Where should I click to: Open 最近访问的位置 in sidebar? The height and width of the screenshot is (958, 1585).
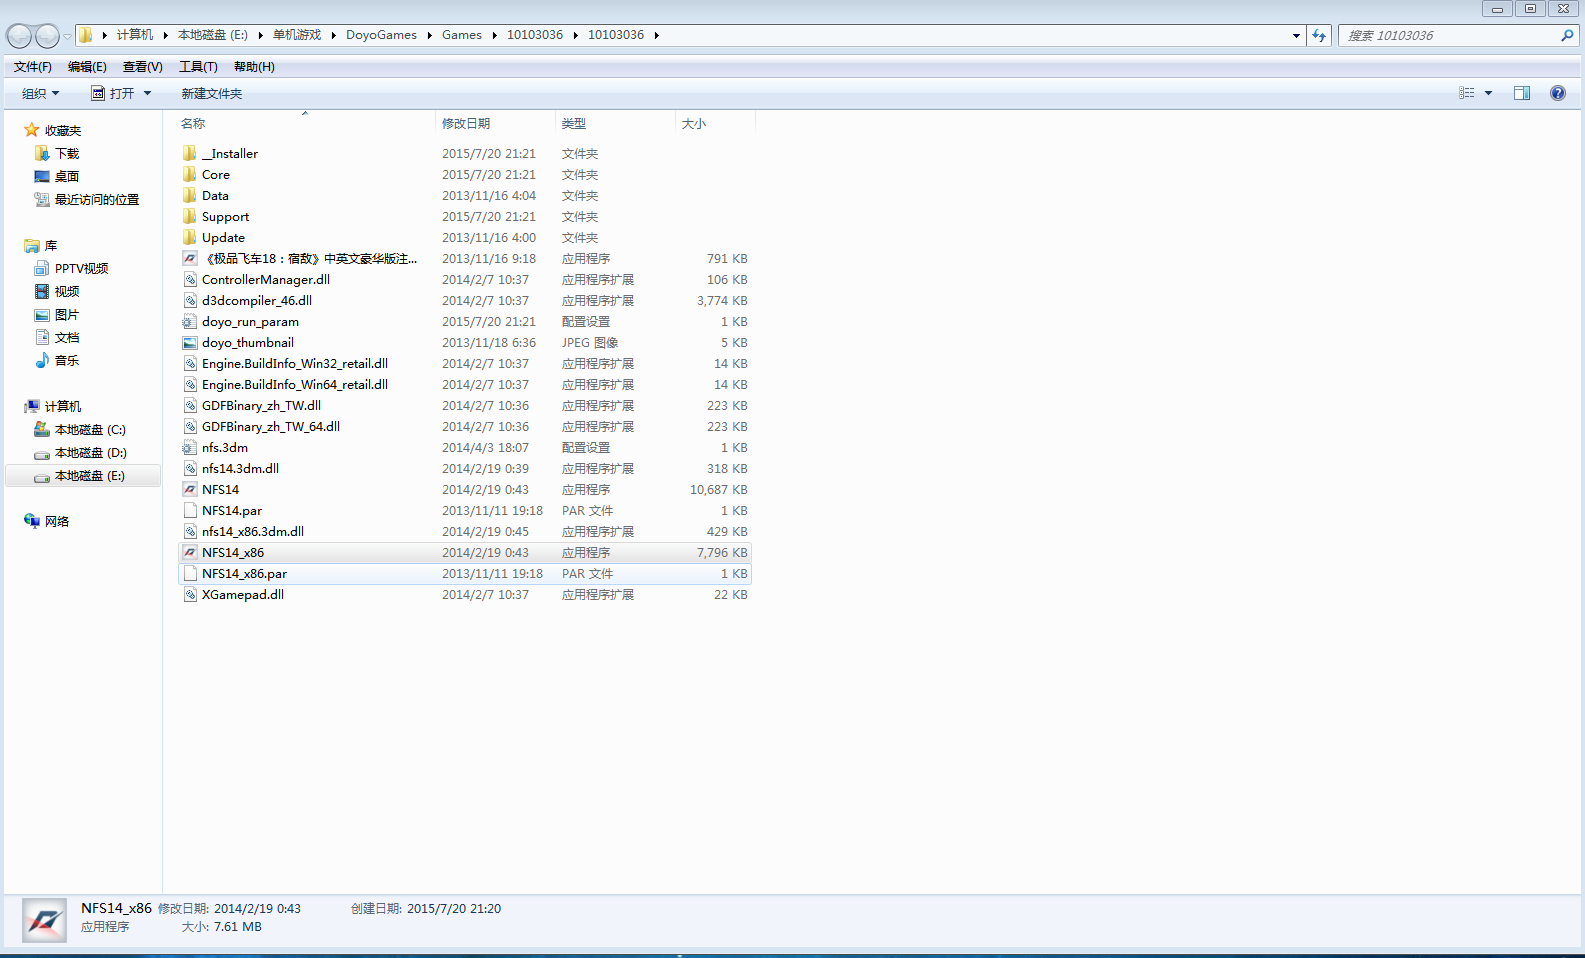[96, 199]
